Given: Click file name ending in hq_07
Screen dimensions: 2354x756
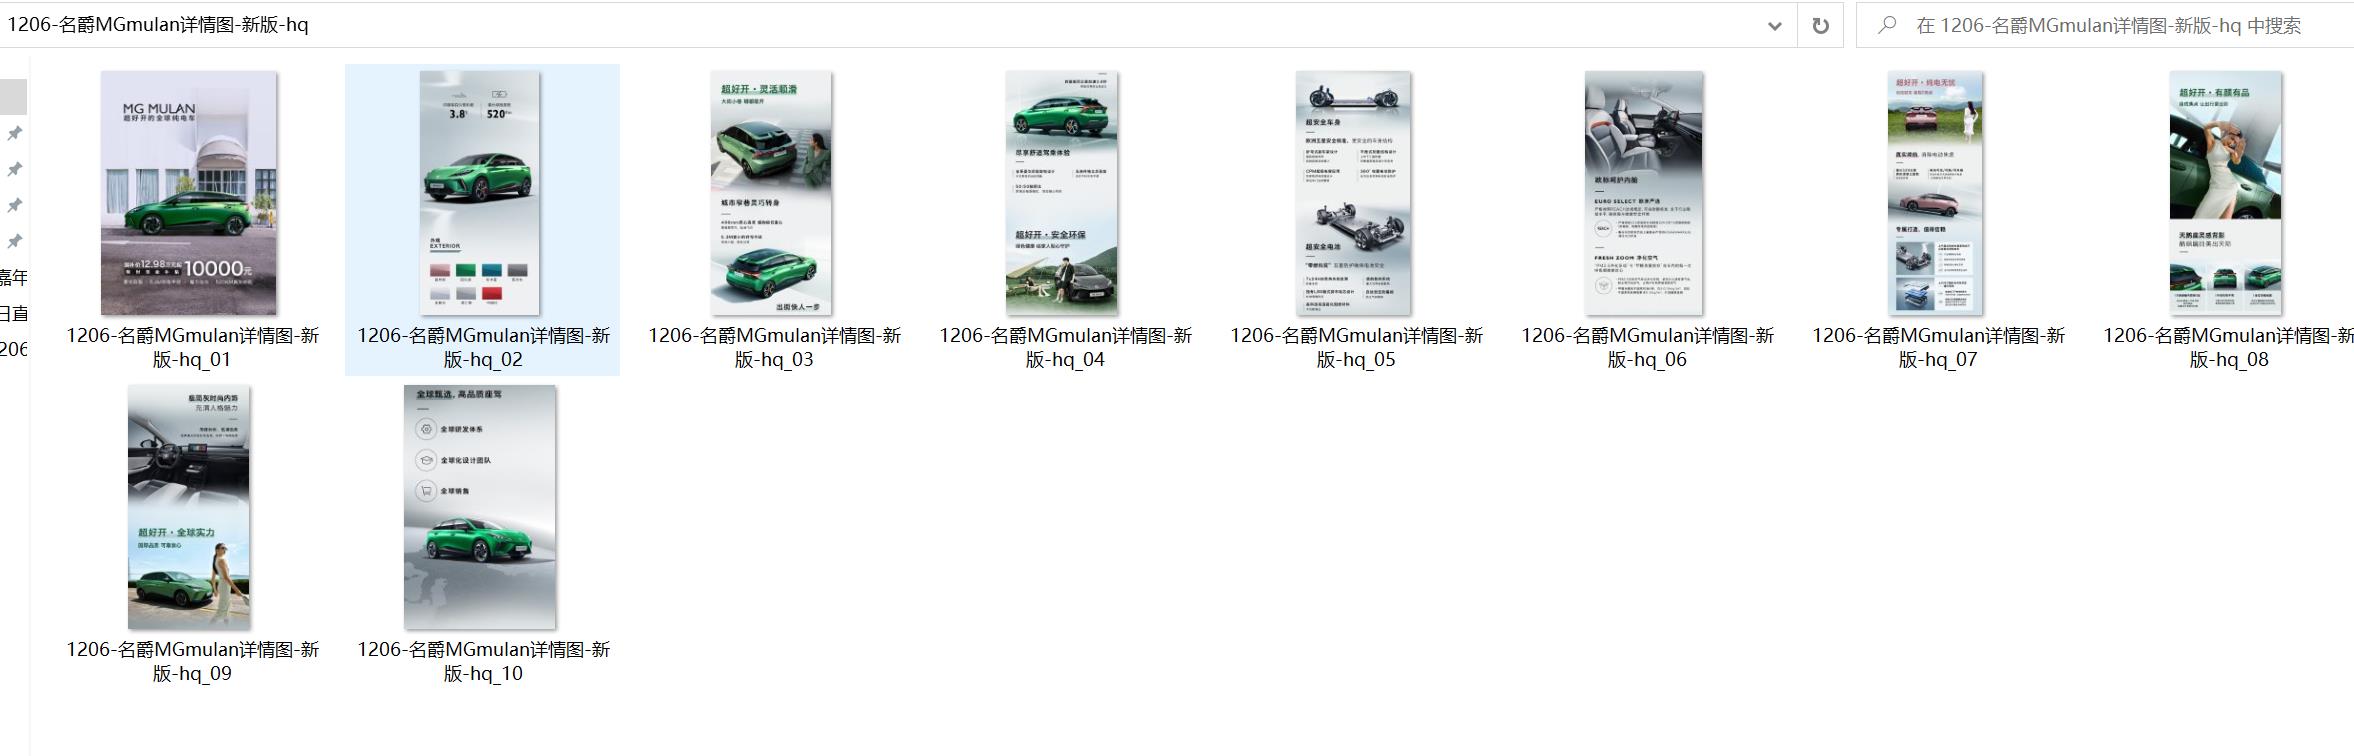Looking at the screenshot, I should point(1938,347).
